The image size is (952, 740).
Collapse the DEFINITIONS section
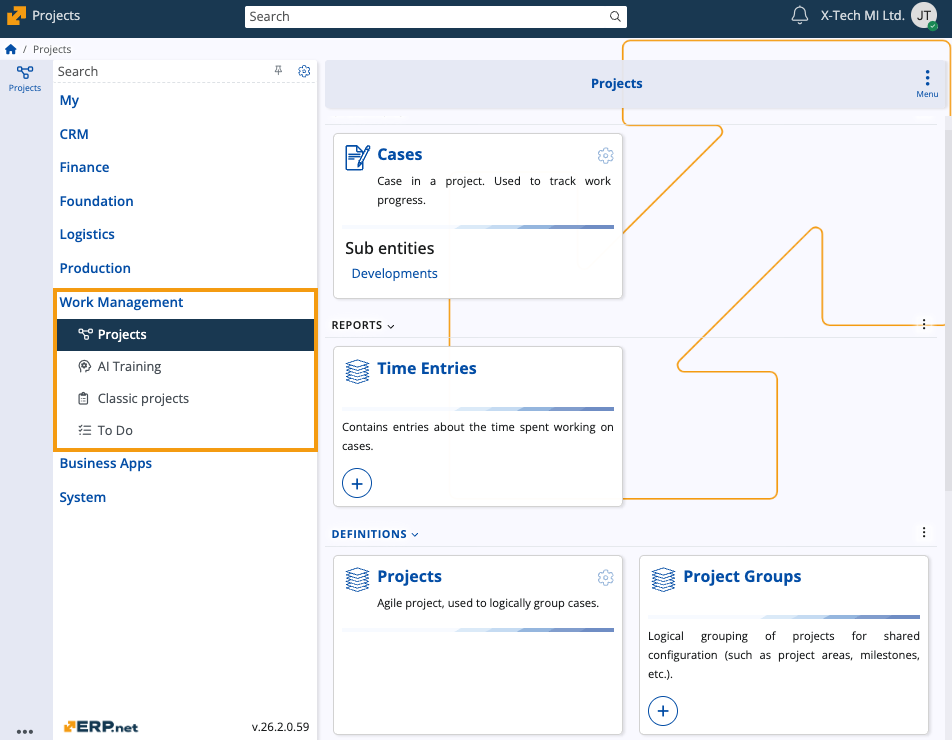pyautogui.click(x=375, y=534)
